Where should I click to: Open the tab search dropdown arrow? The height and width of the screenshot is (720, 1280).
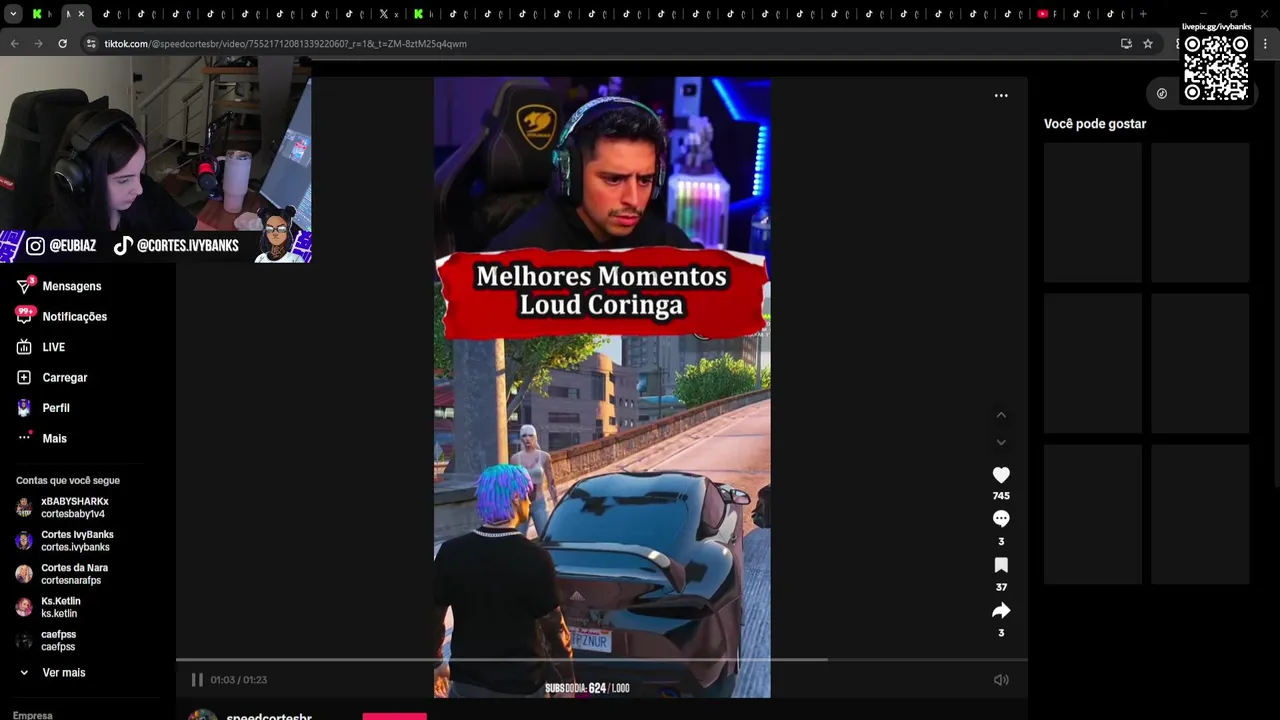click(13, 14)
